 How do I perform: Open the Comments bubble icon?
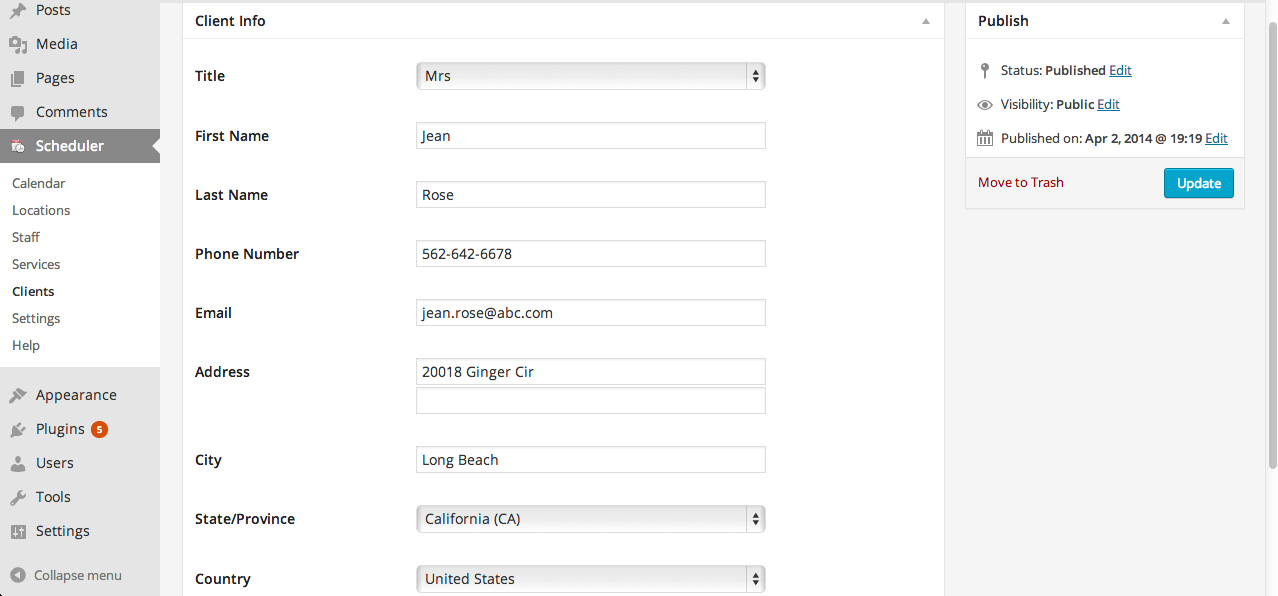(x=18, y=112)
